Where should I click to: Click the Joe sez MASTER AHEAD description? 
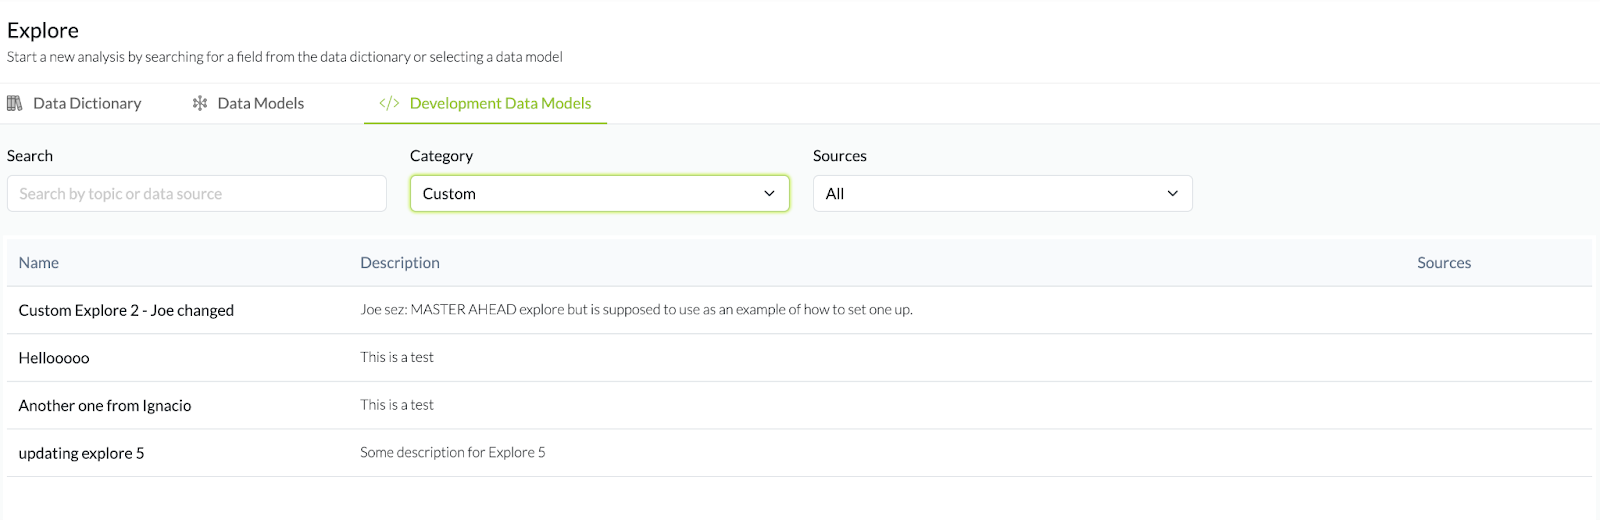click(636, 310)
